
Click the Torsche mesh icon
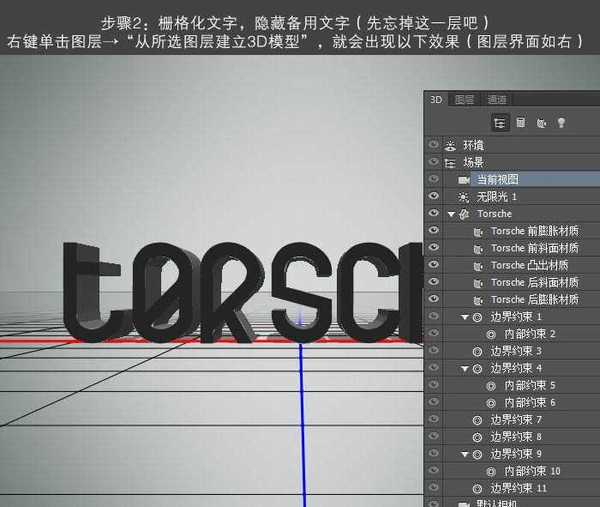click(x=463, y=214)
